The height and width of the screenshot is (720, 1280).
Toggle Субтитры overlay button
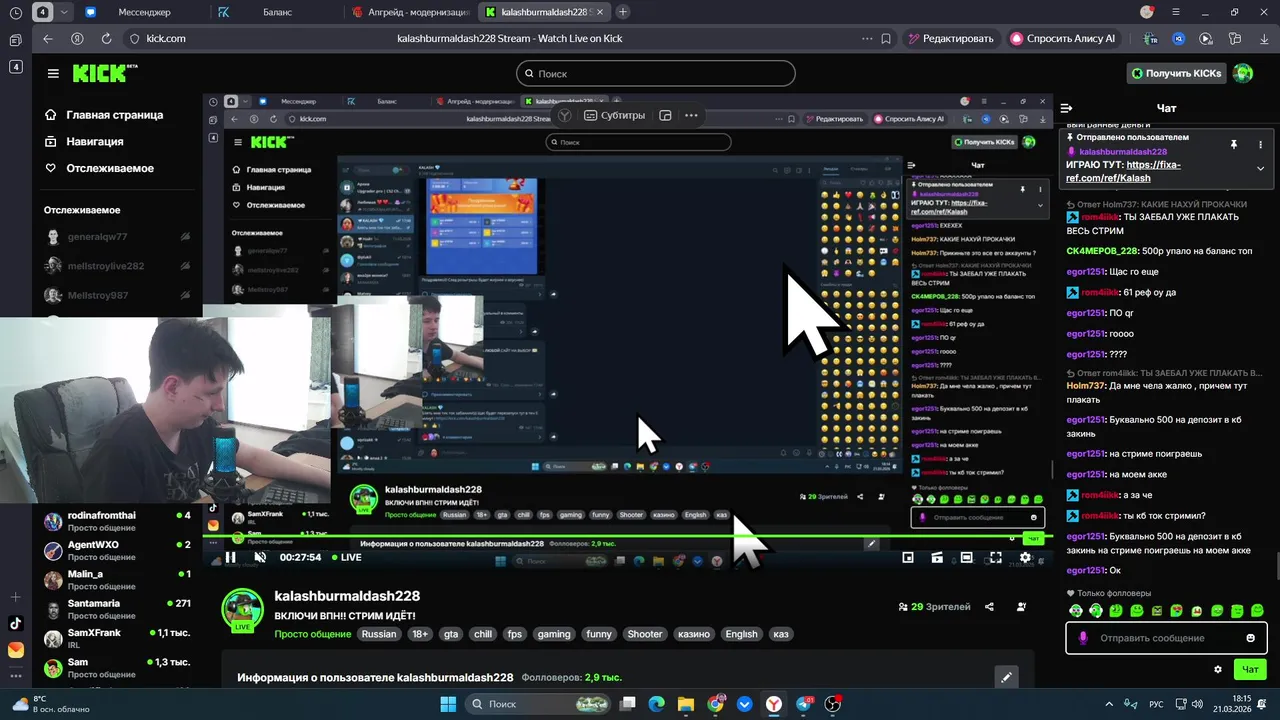tap(615, 115)
